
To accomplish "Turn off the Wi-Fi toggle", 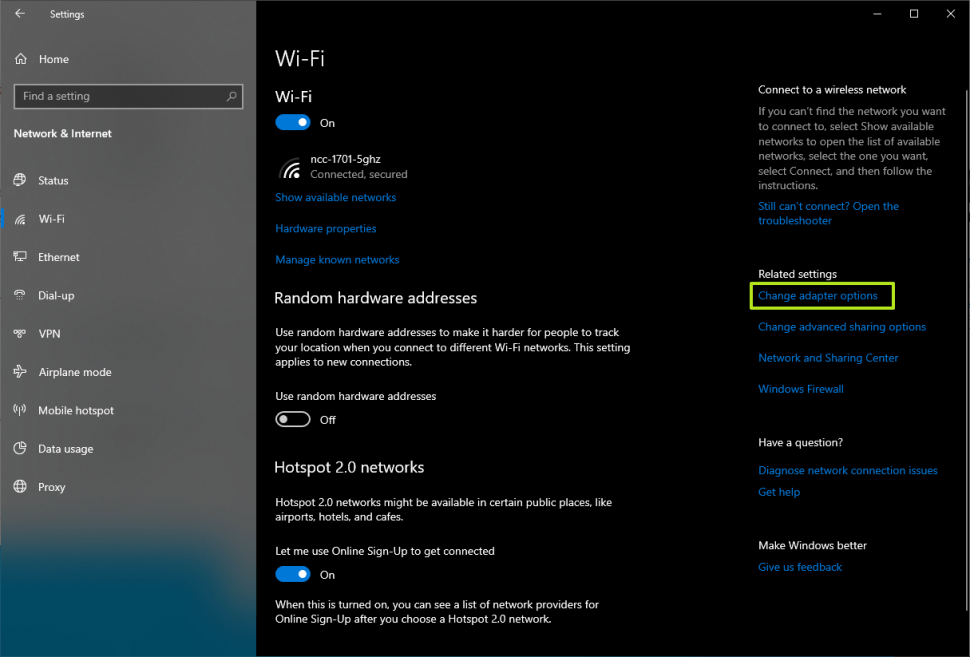I will (293, 123).
